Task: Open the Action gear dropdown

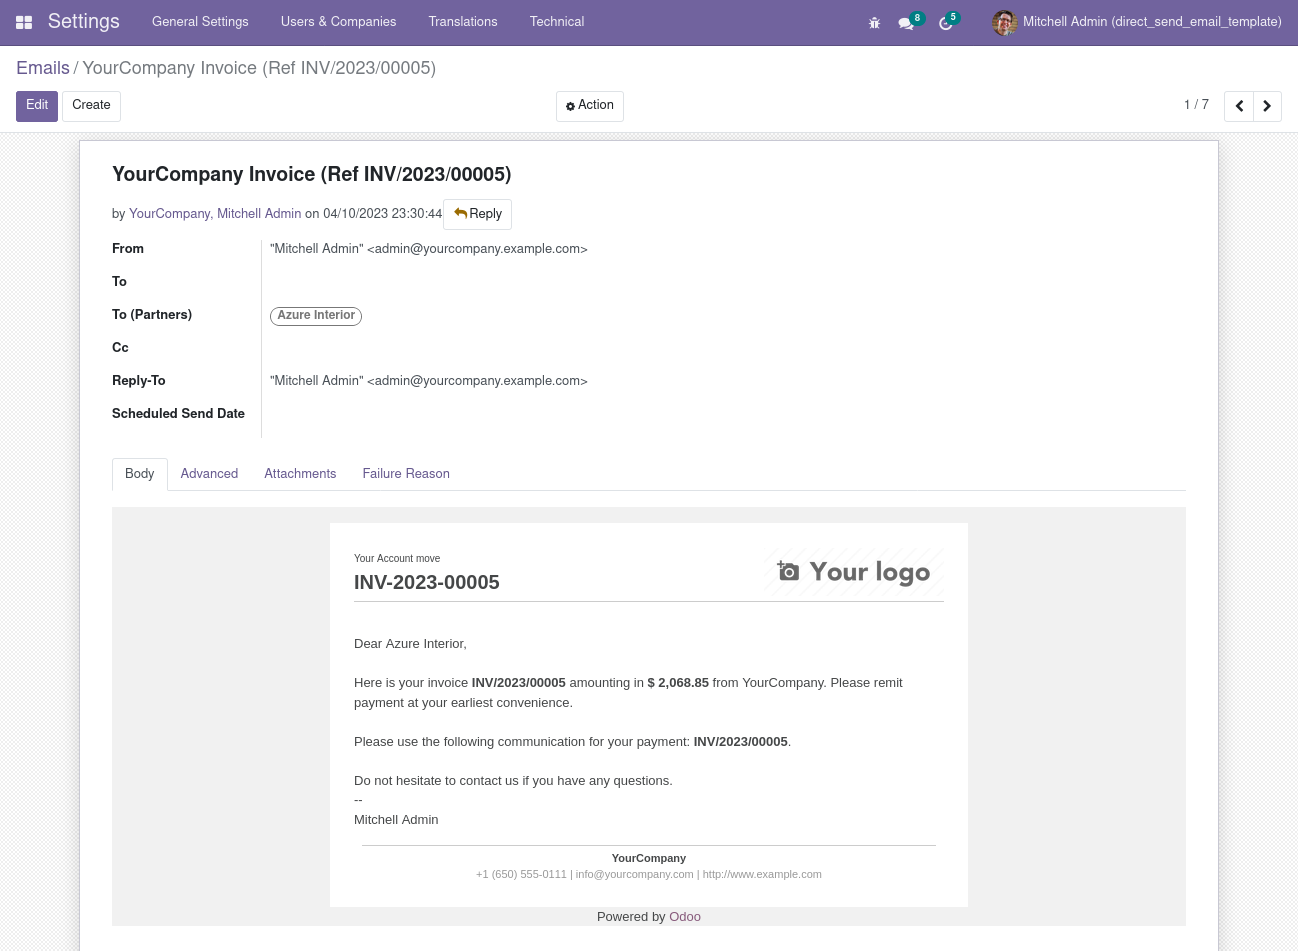Action: (x=590, y=106)
